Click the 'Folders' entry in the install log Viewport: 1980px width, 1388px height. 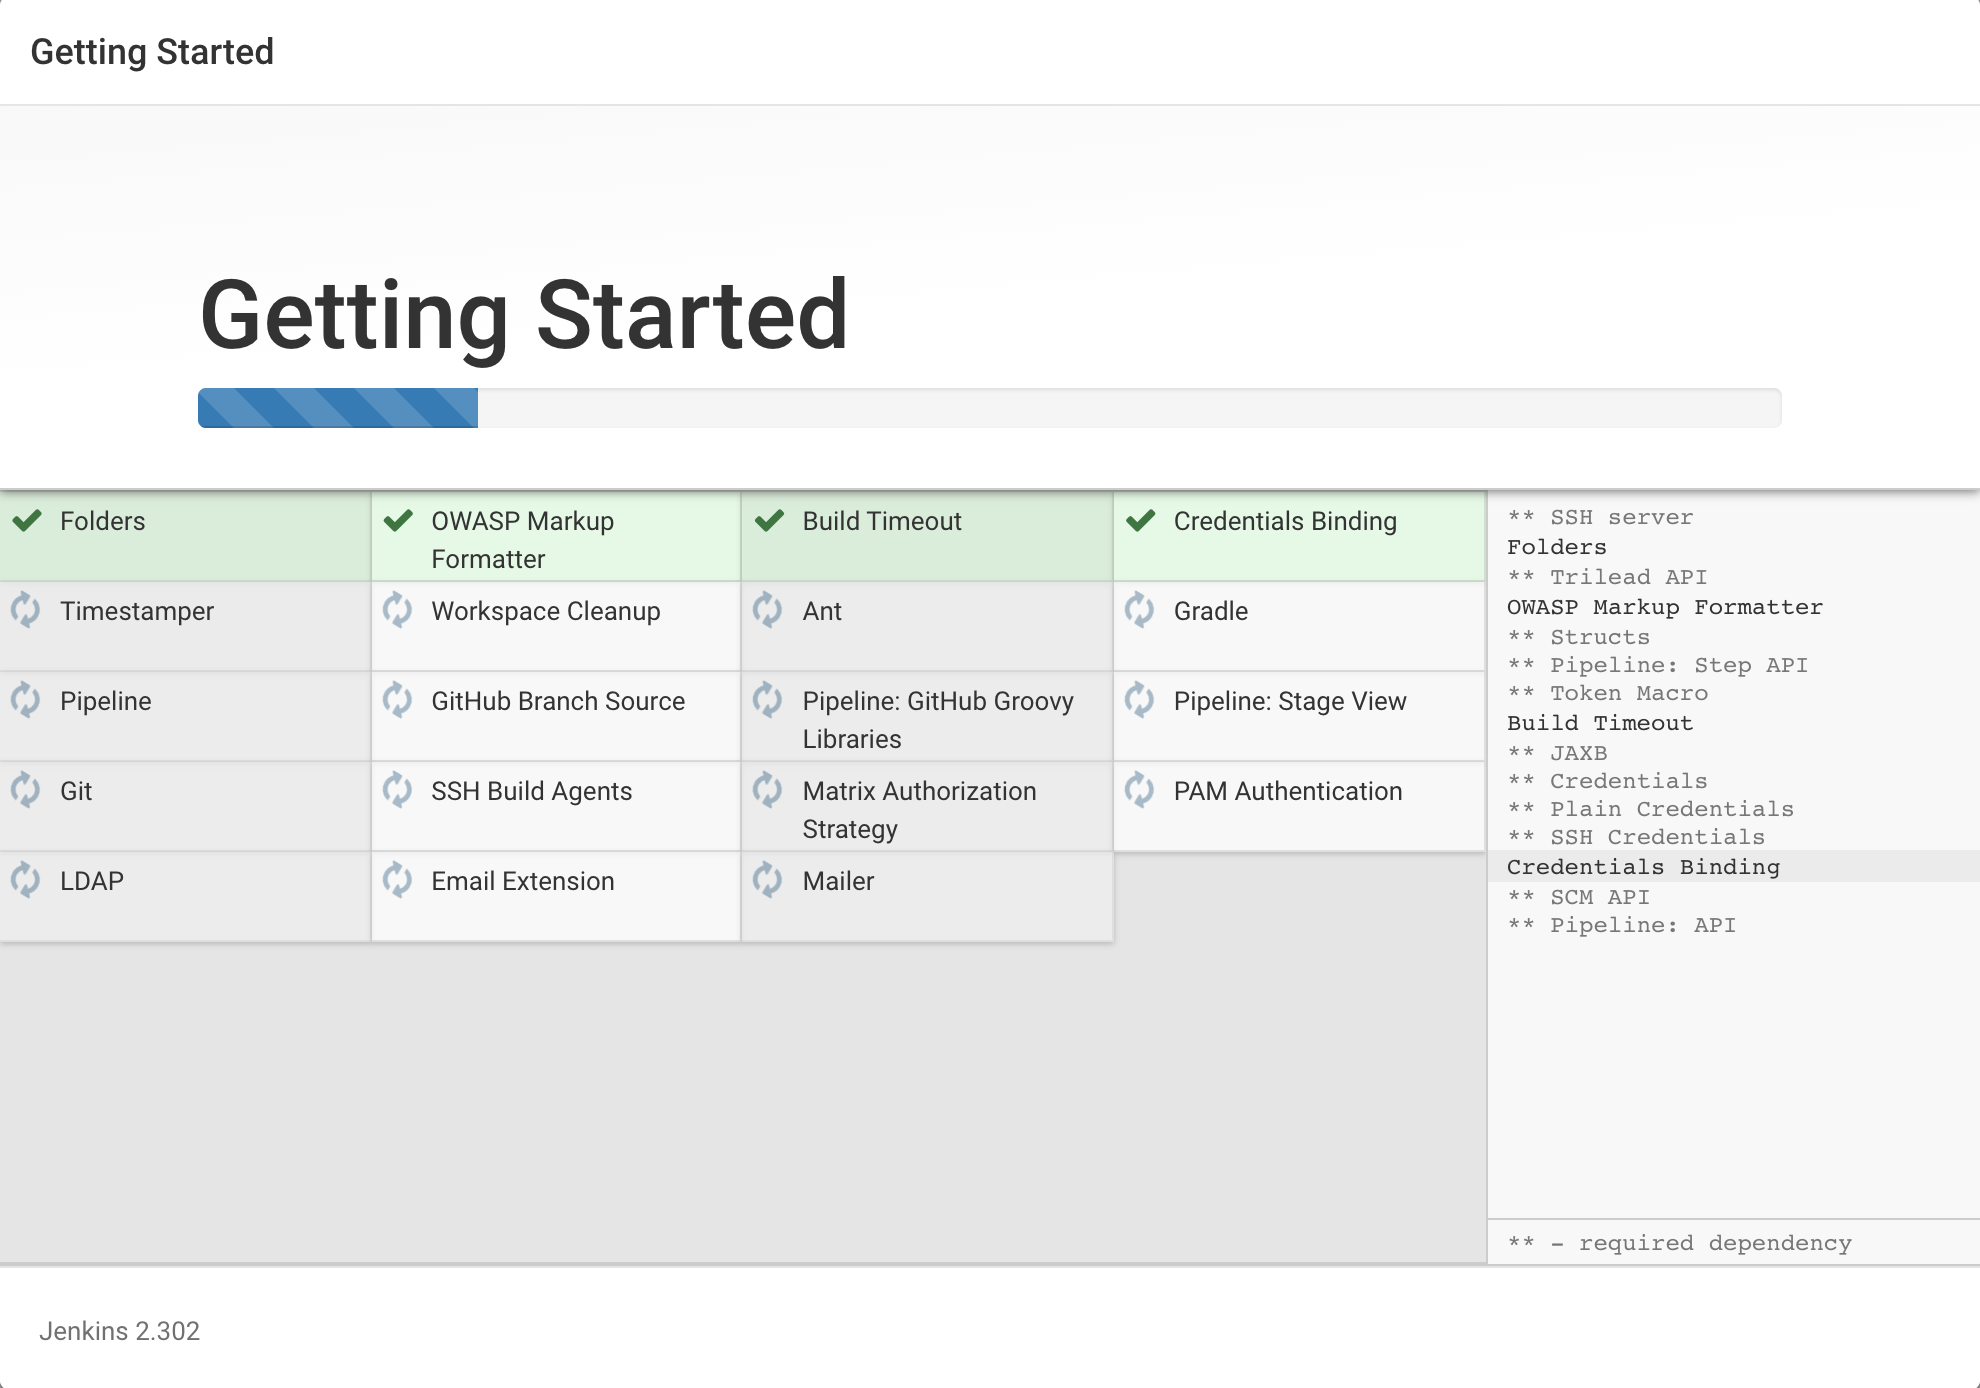[x=1557, y=547]
